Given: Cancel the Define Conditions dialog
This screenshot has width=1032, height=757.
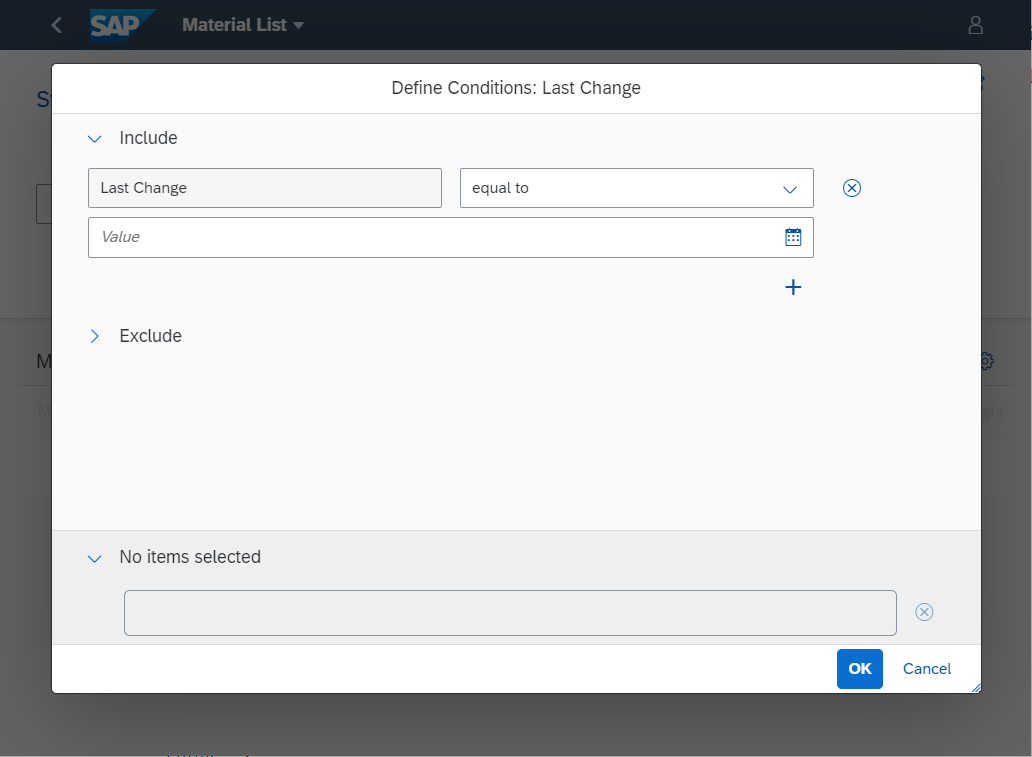Looking at the screenshot, I should point(926,669).
